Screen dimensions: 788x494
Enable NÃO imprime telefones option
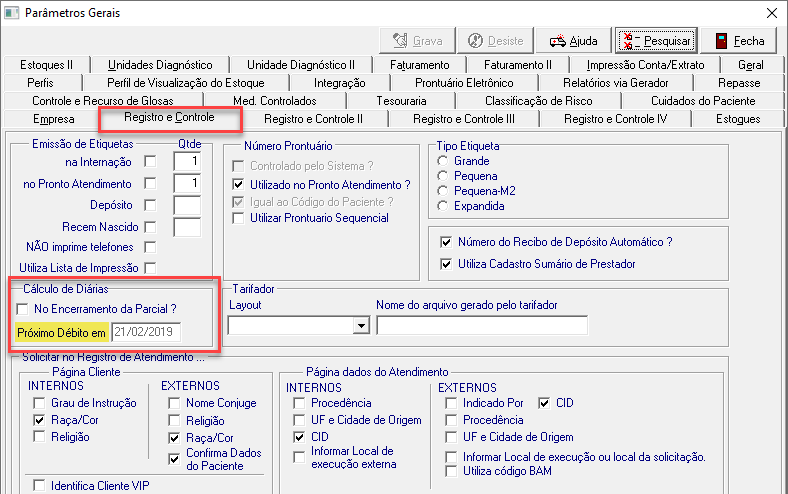pyautogui.click(x=150, y=247)
